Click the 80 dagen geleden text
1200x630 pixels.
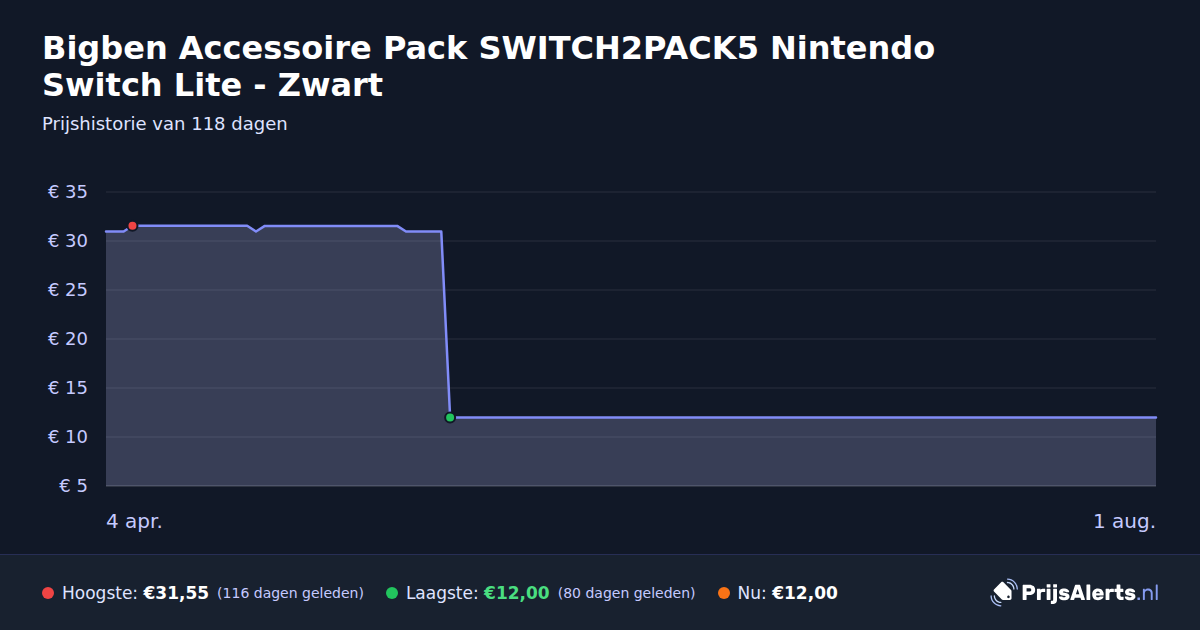point(626,593)
